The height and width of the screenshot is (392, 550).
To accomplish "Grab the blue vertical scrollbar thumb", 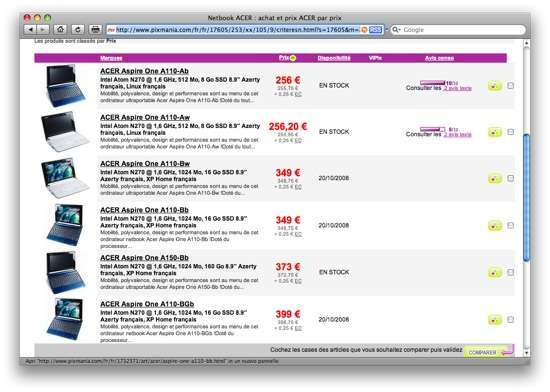I will click(526, 197).
